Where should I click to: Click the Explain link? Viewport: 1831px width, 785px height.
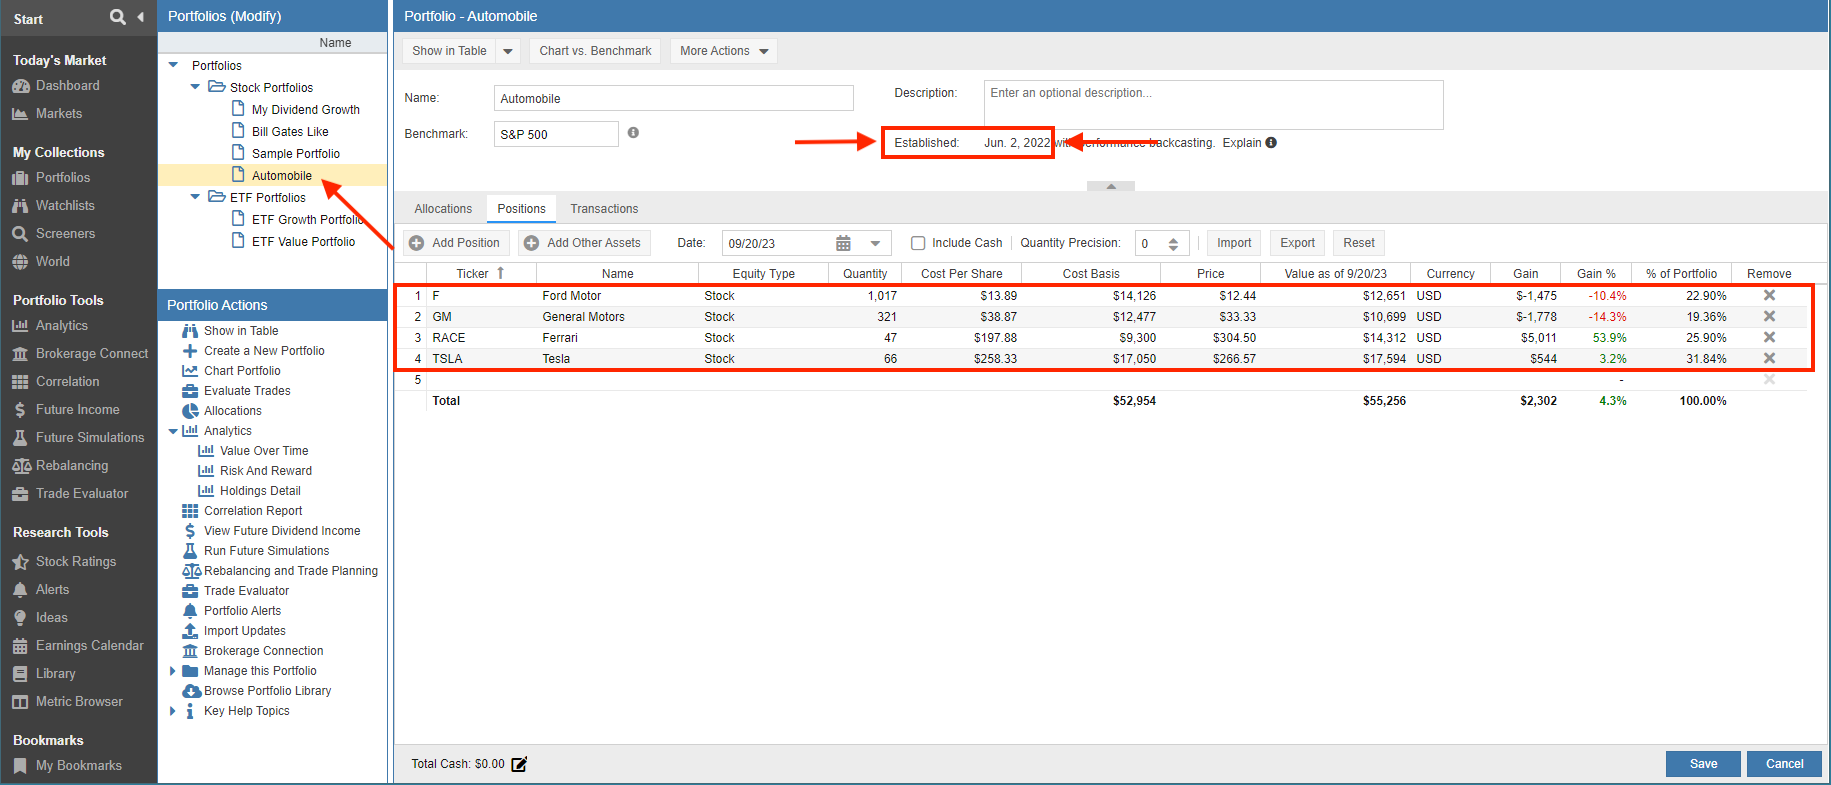point(1241,143)
